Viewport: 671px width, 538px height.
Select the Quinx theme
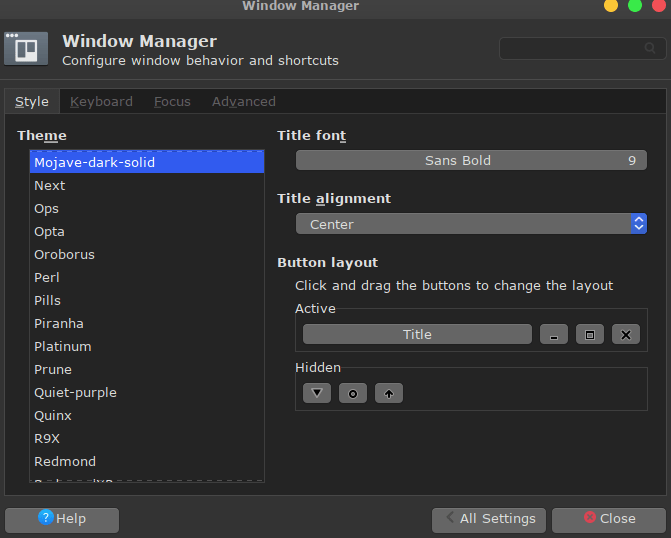(x=147, y=416)
